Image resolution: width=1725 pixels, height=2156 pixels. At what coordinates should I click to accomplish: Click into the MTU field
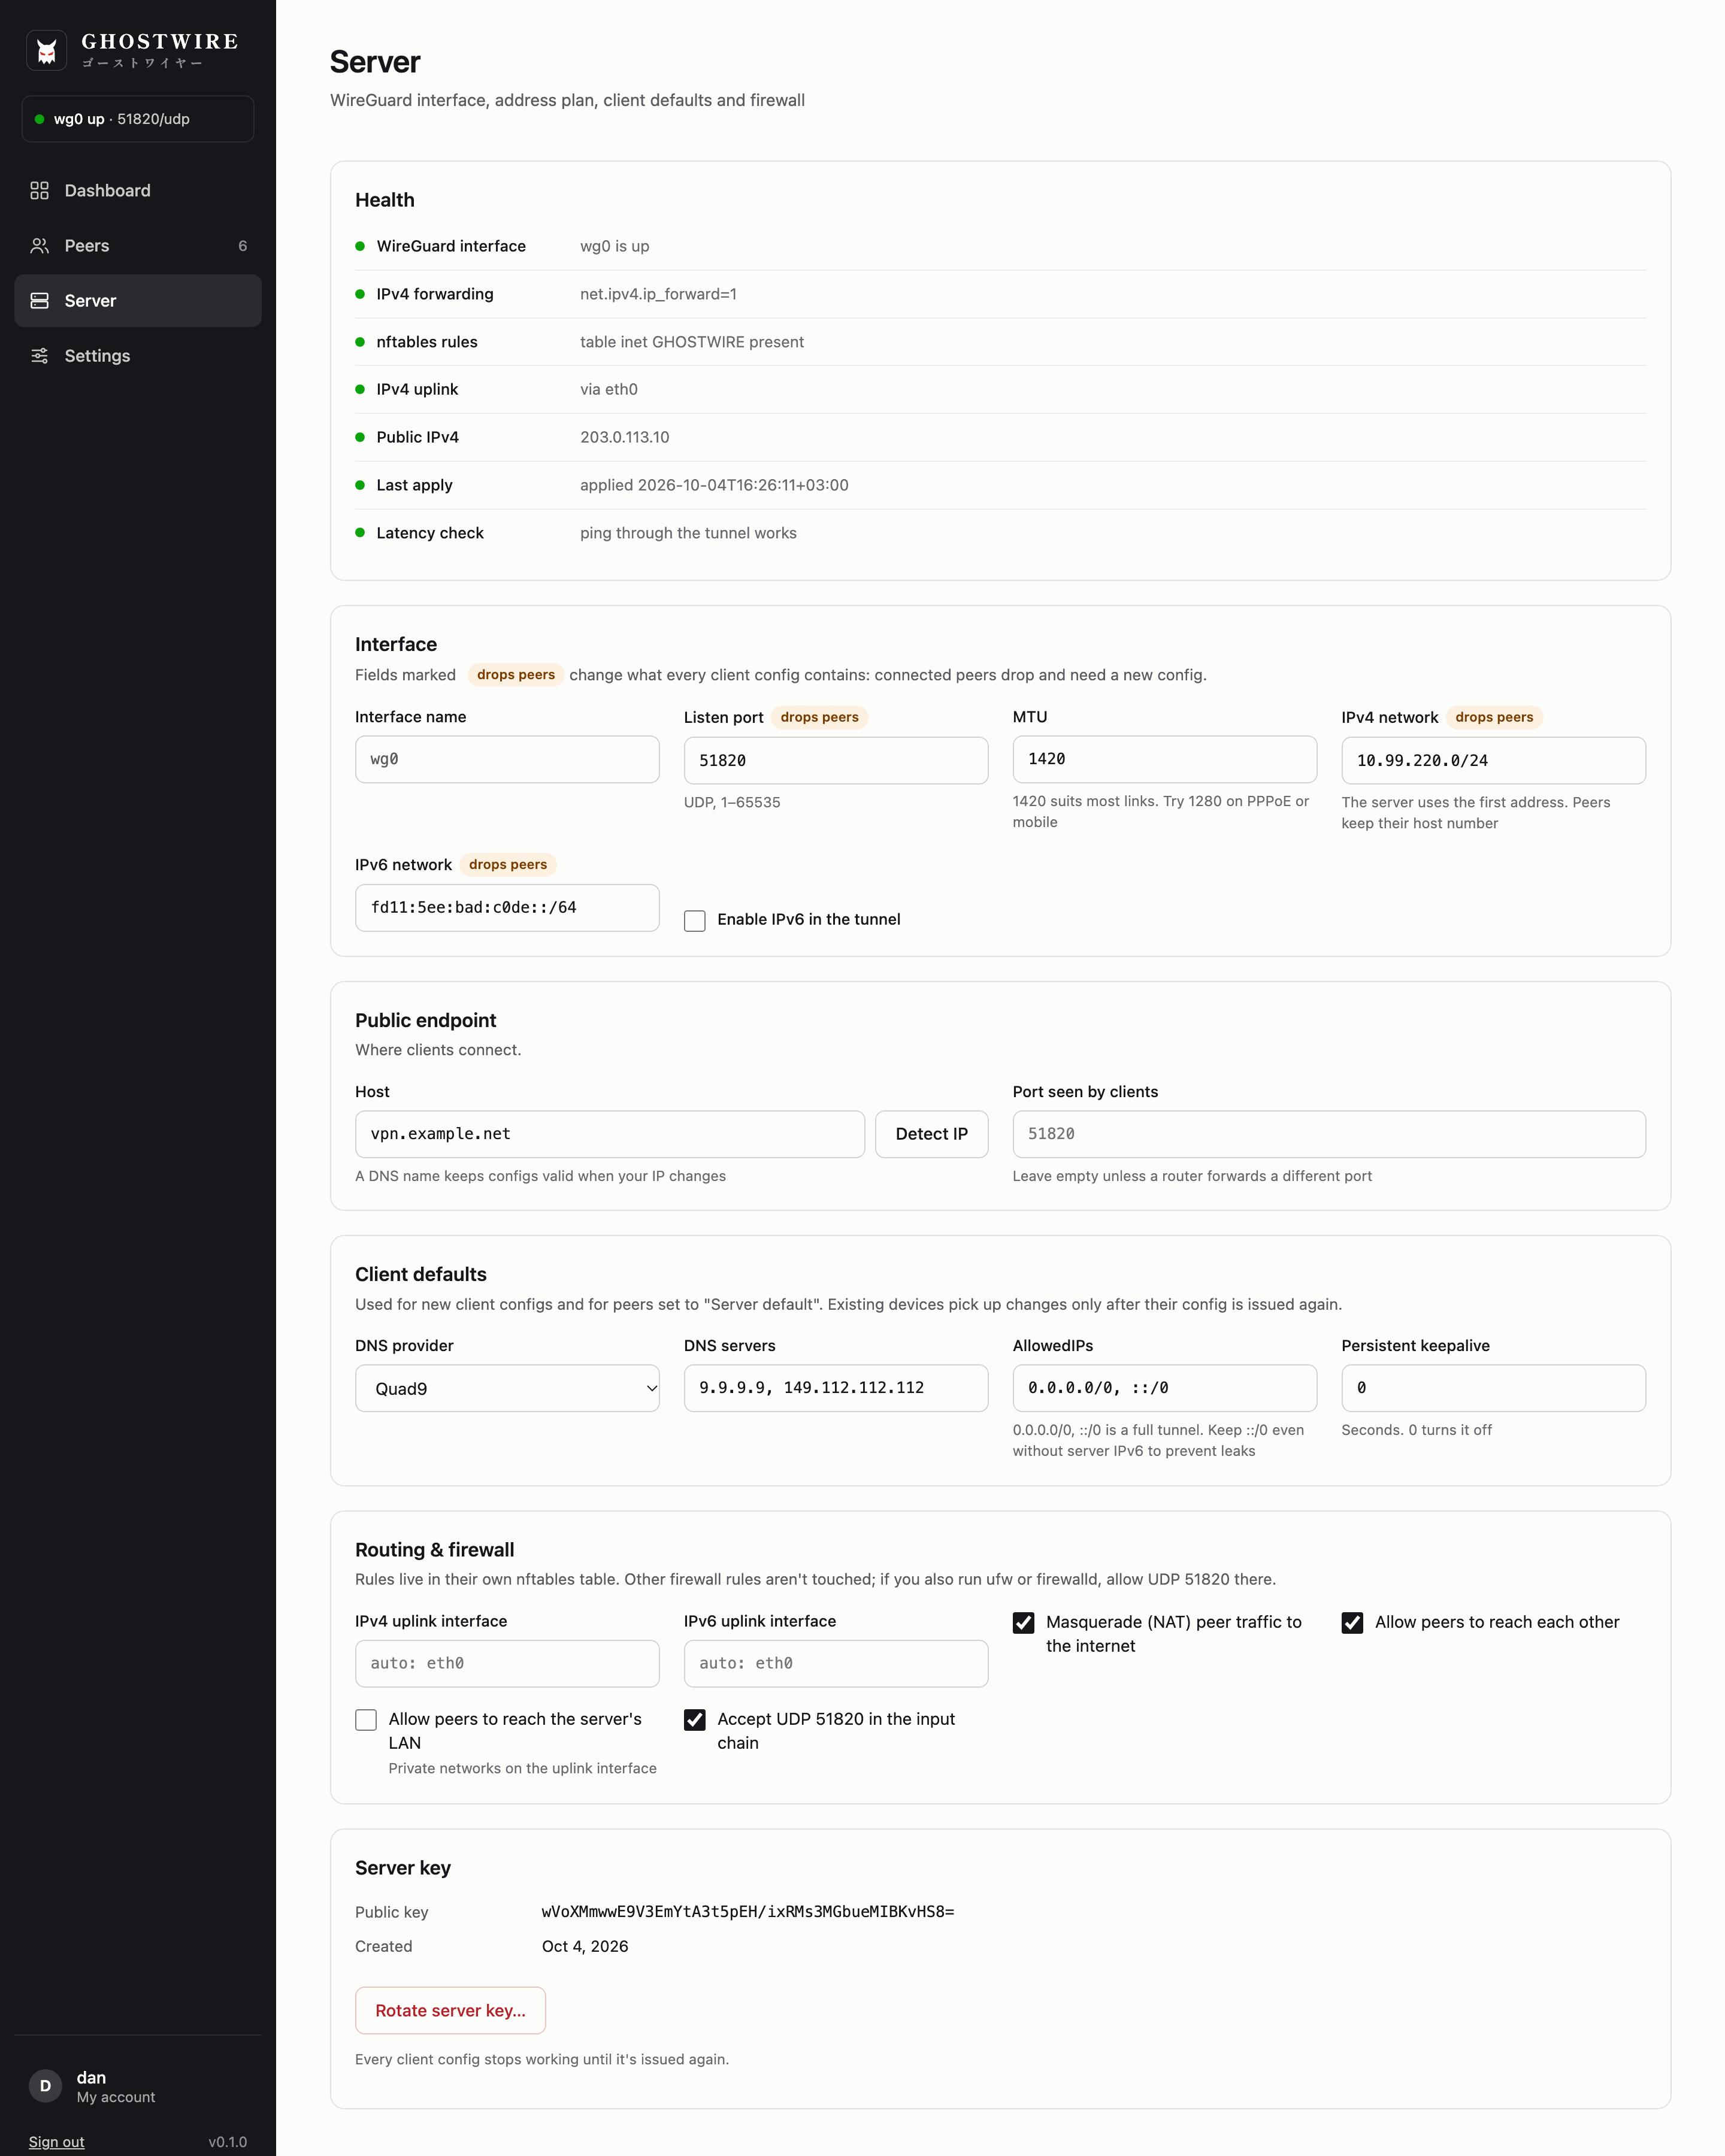point(1164,759)
